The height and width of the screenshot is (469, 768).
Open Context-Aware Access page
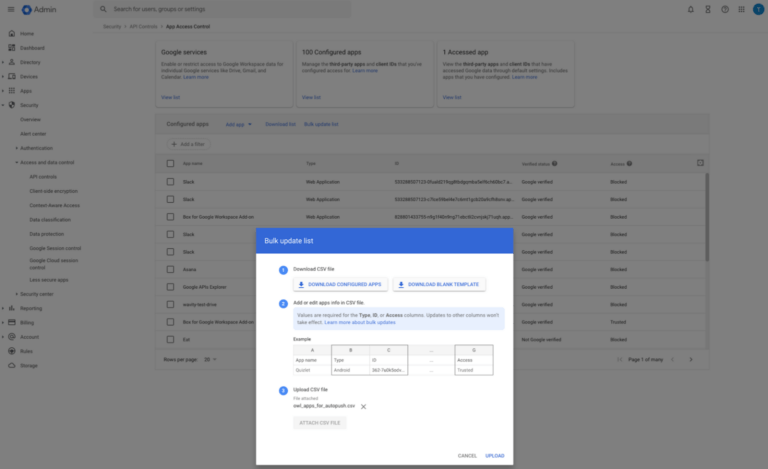point(54,205)
